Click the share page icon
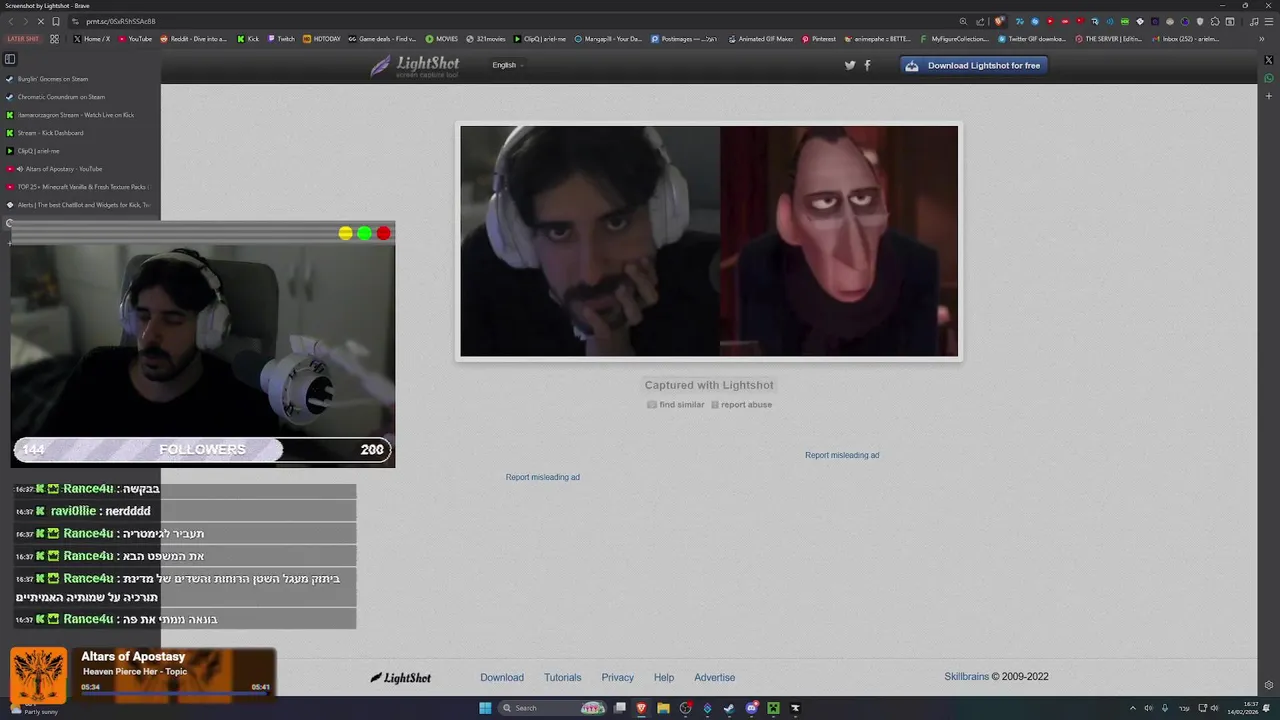This screenshot has height=720, width=1280. tap(980, 21)
